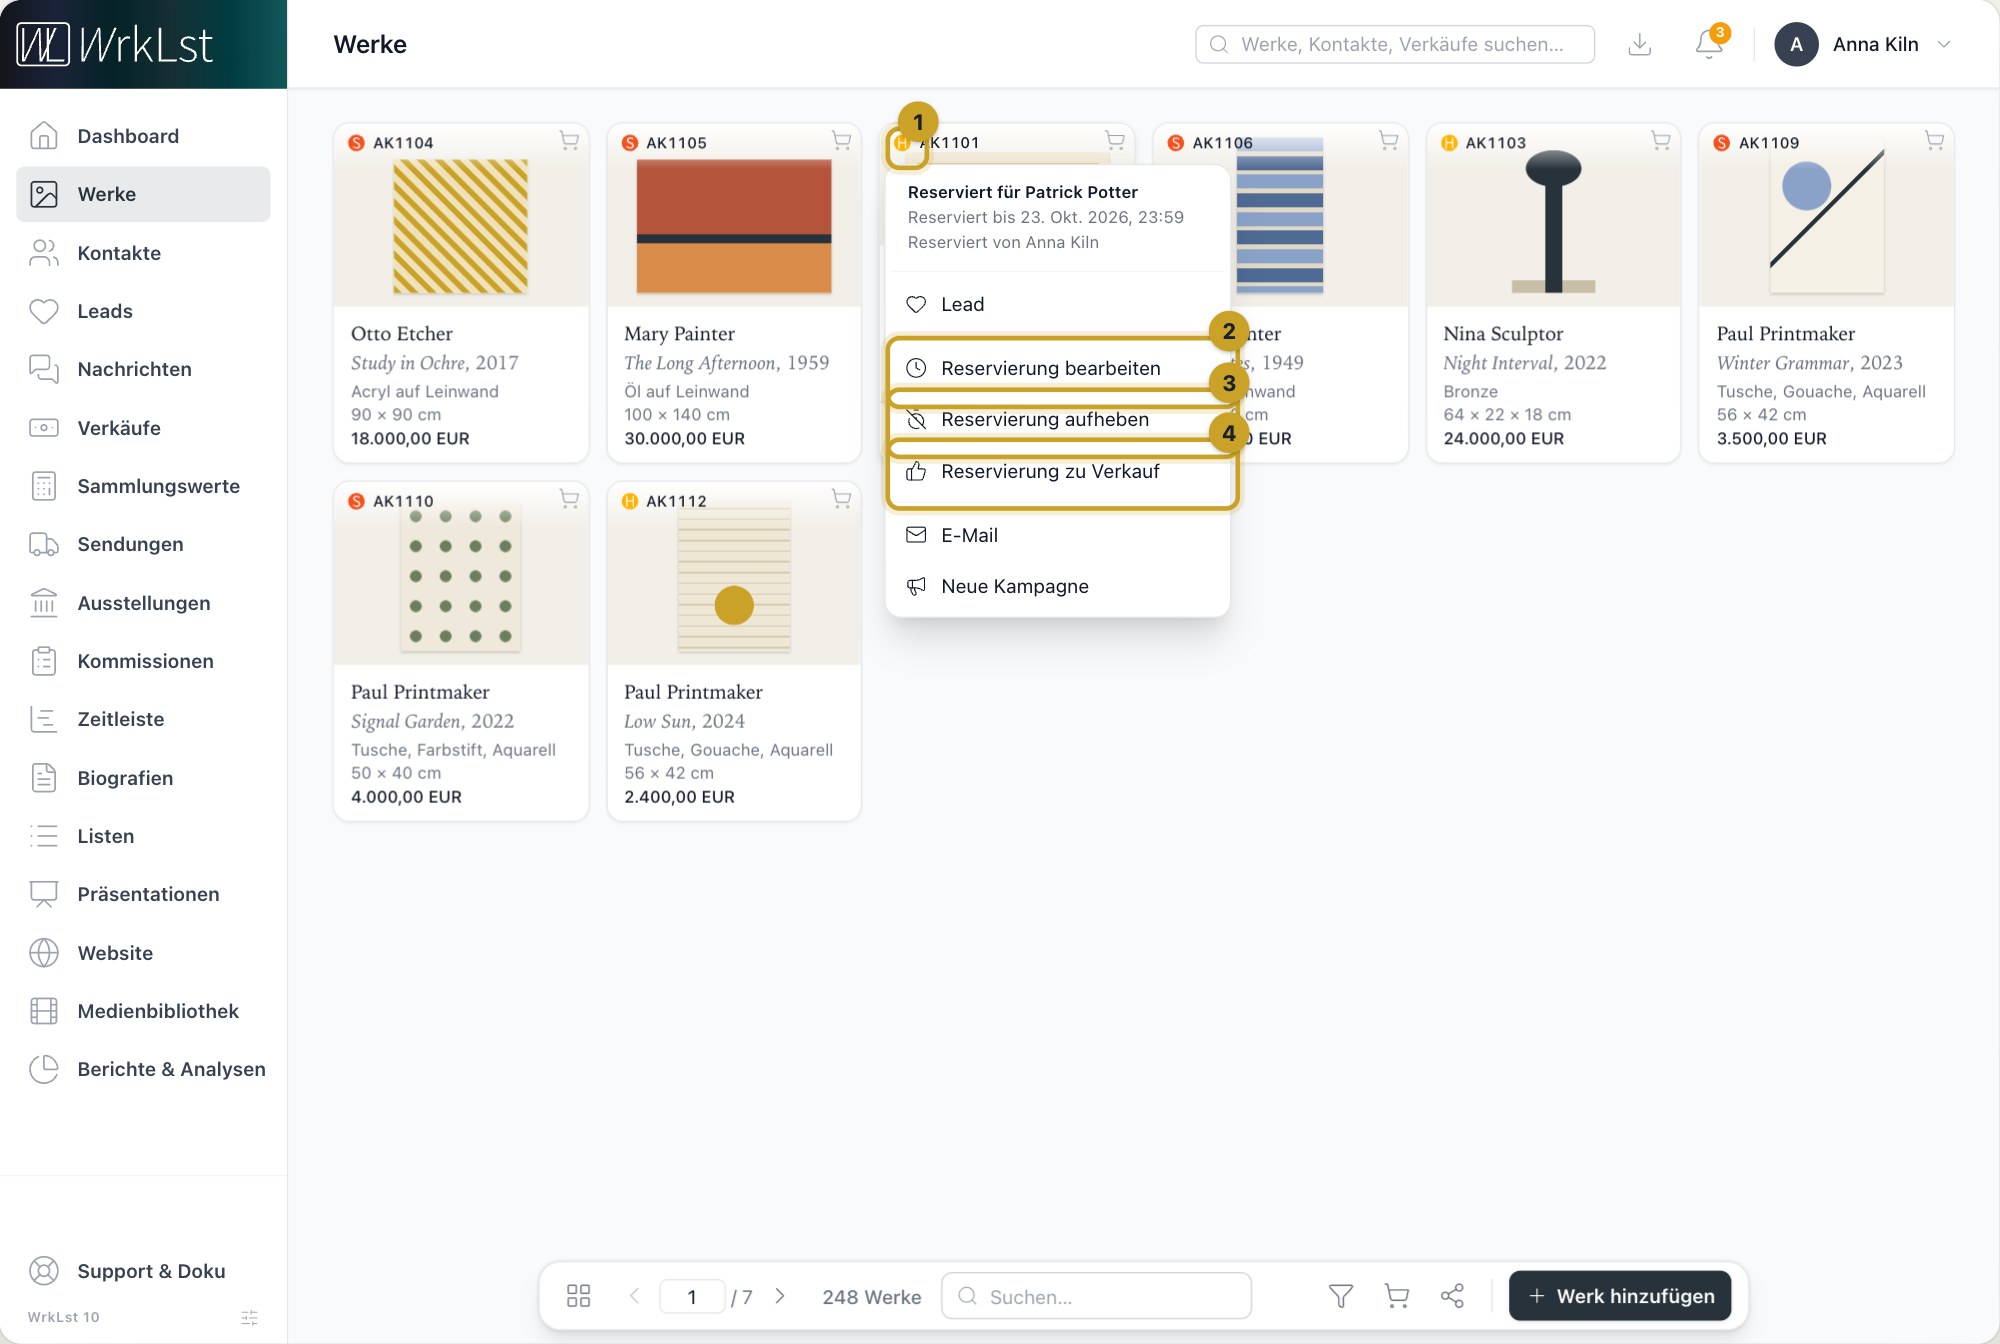Choose Reservierung zu Verkauf

1057,472
